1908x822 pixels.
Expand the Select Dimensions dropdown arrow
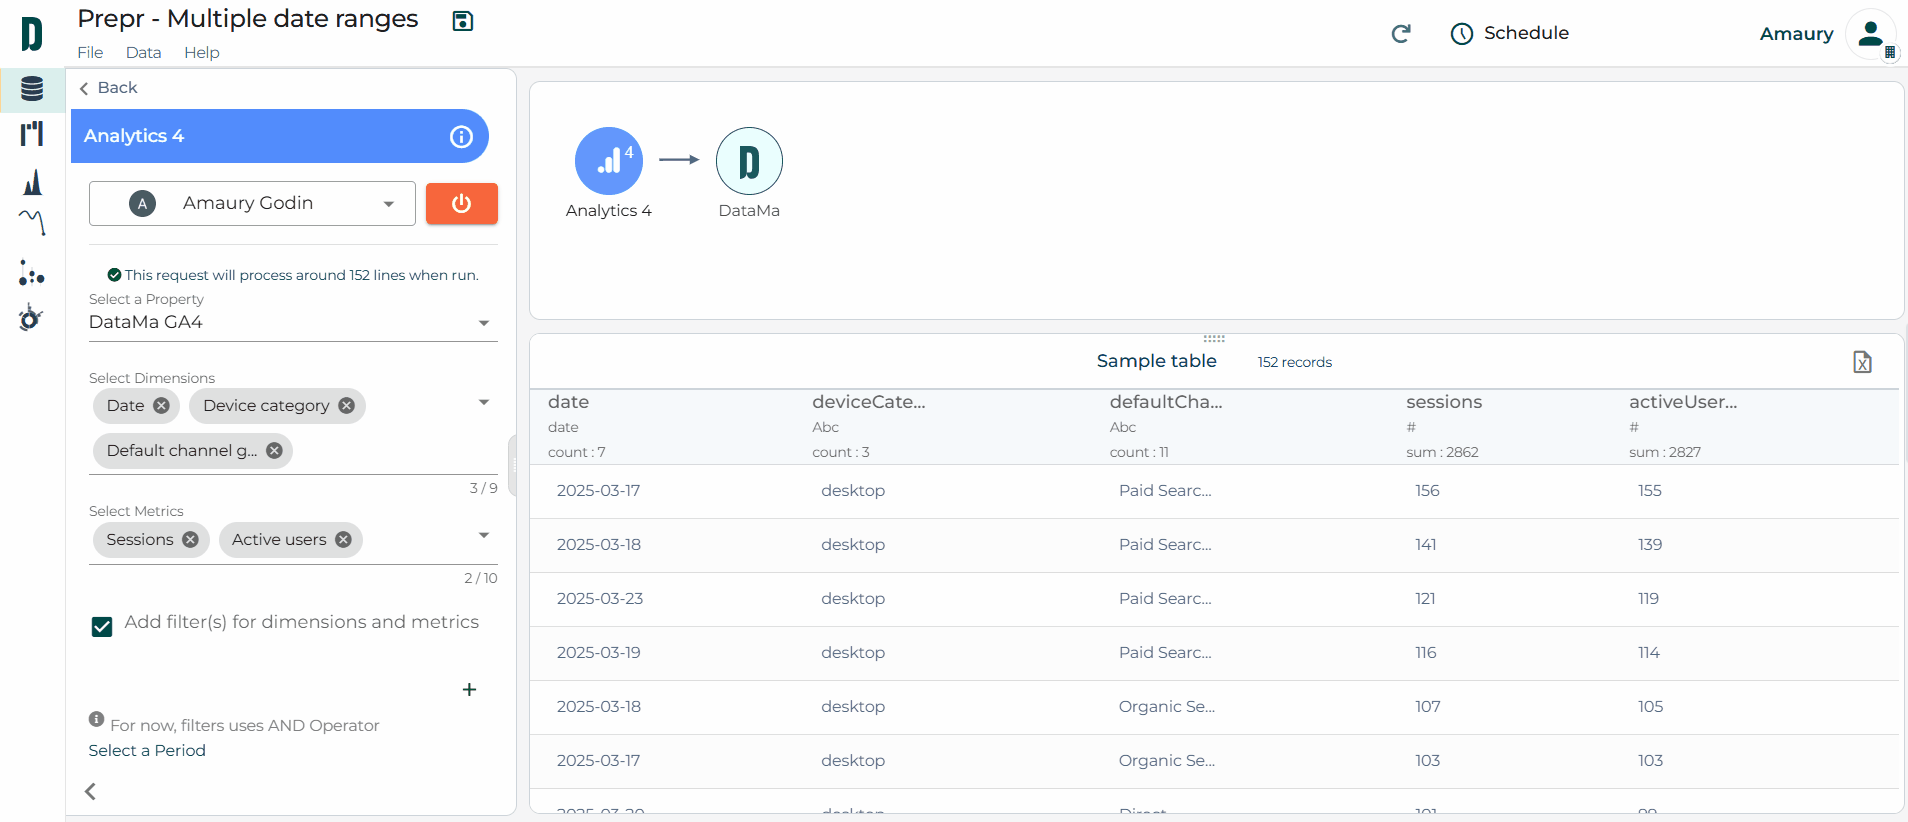[x=484, y=403]
